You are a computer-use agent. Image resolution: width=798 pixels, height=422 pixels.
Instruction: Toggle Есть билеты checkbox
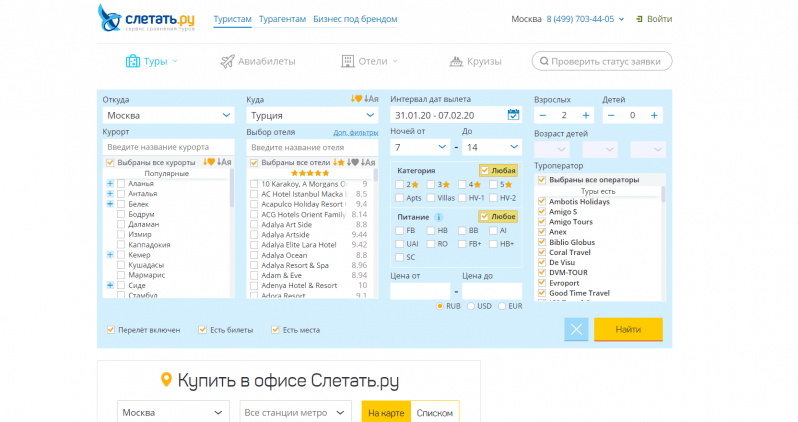pos(203,330)
